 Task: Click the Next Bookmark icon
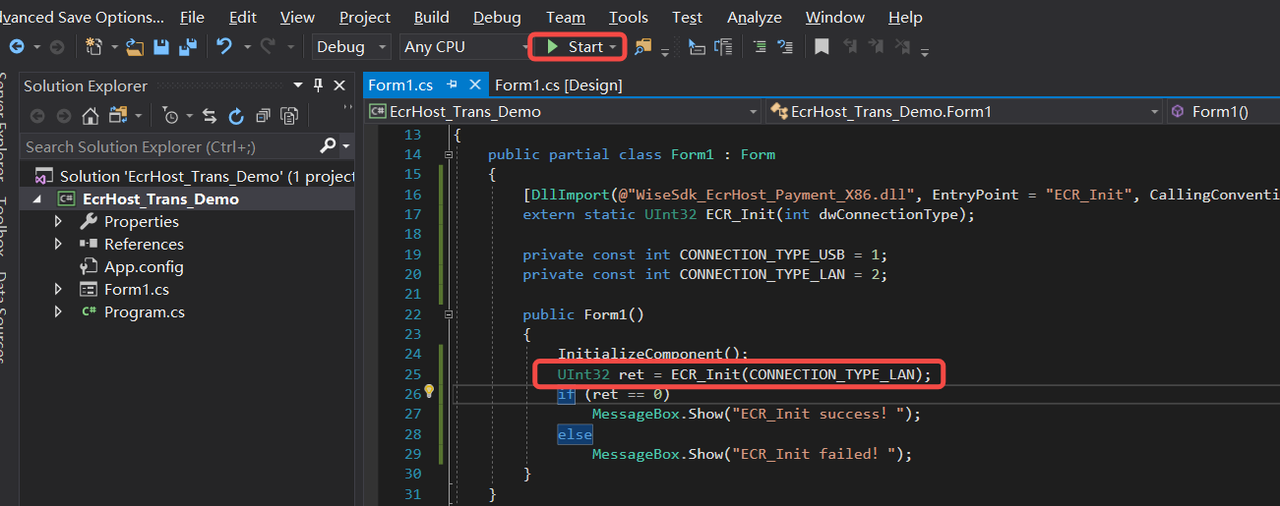877,47
